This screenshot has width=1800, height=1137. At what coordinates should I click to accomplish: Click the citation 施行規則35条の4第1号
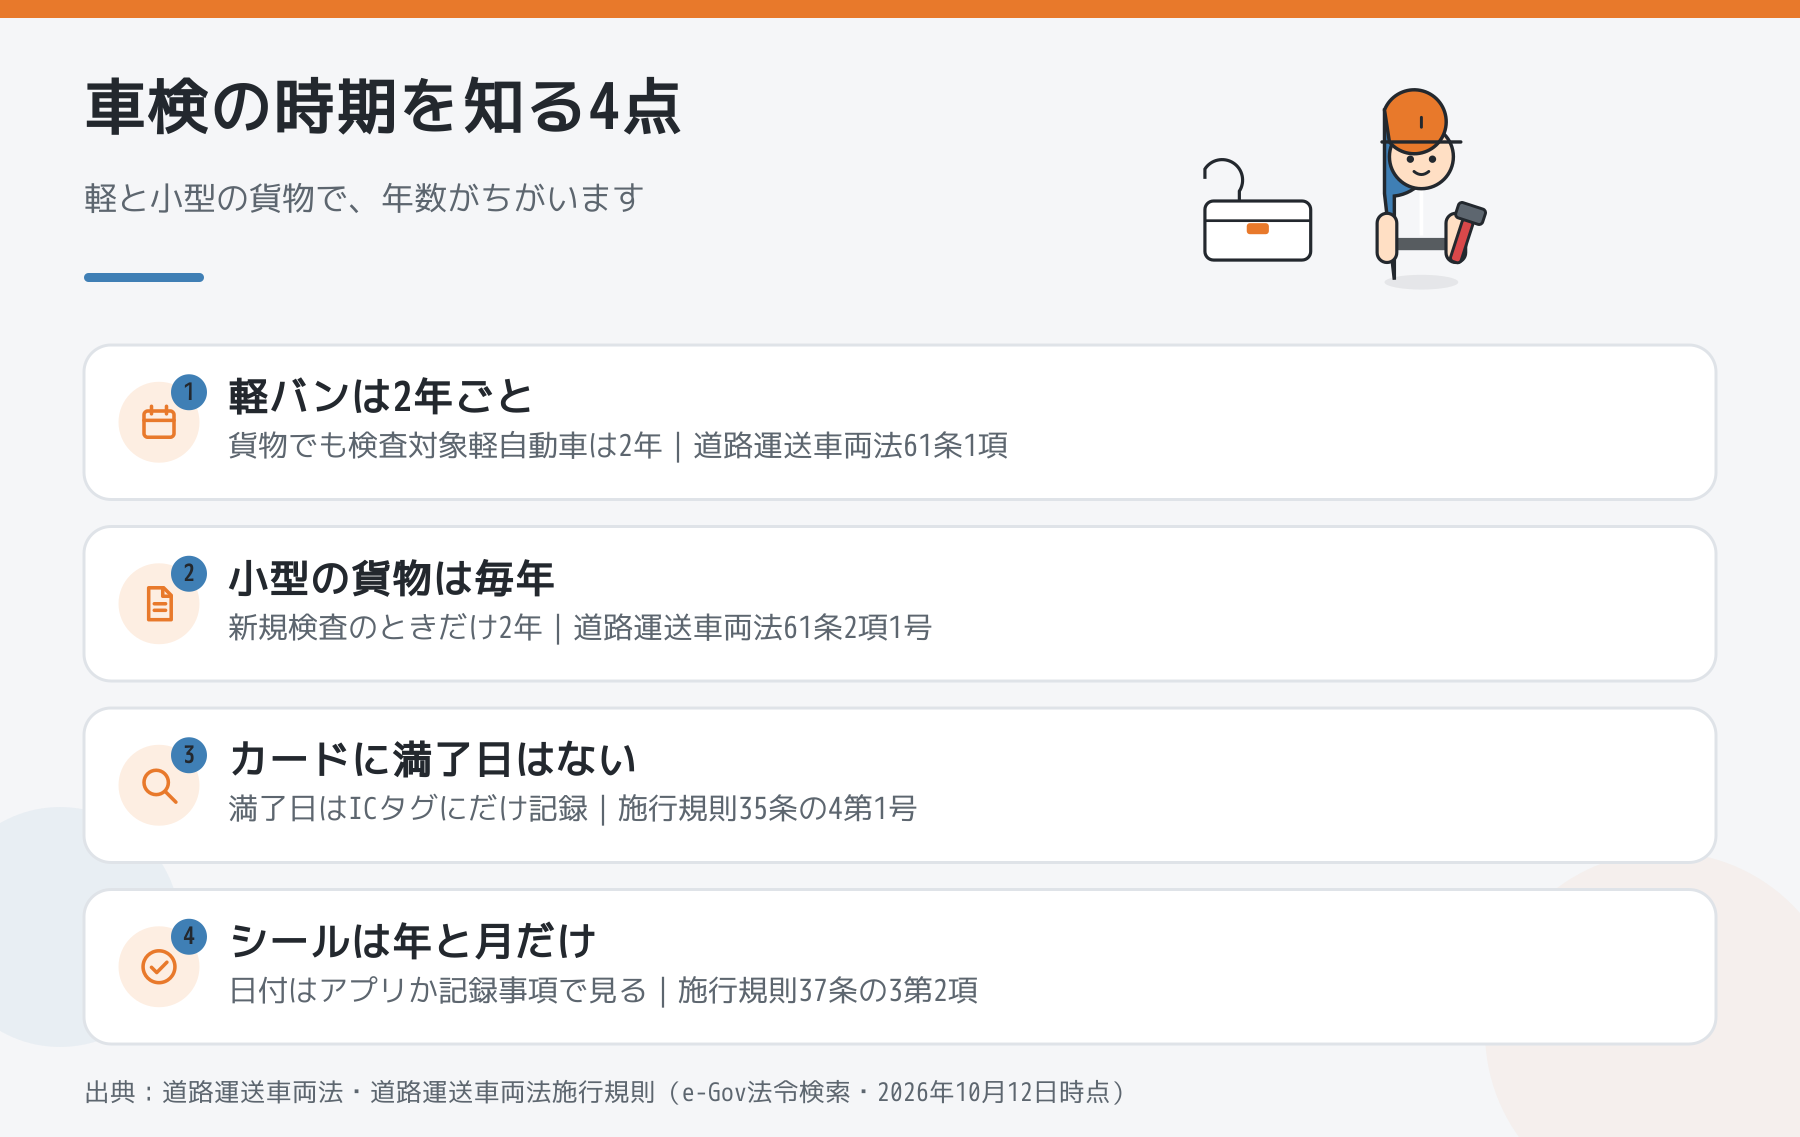(767, 809)
